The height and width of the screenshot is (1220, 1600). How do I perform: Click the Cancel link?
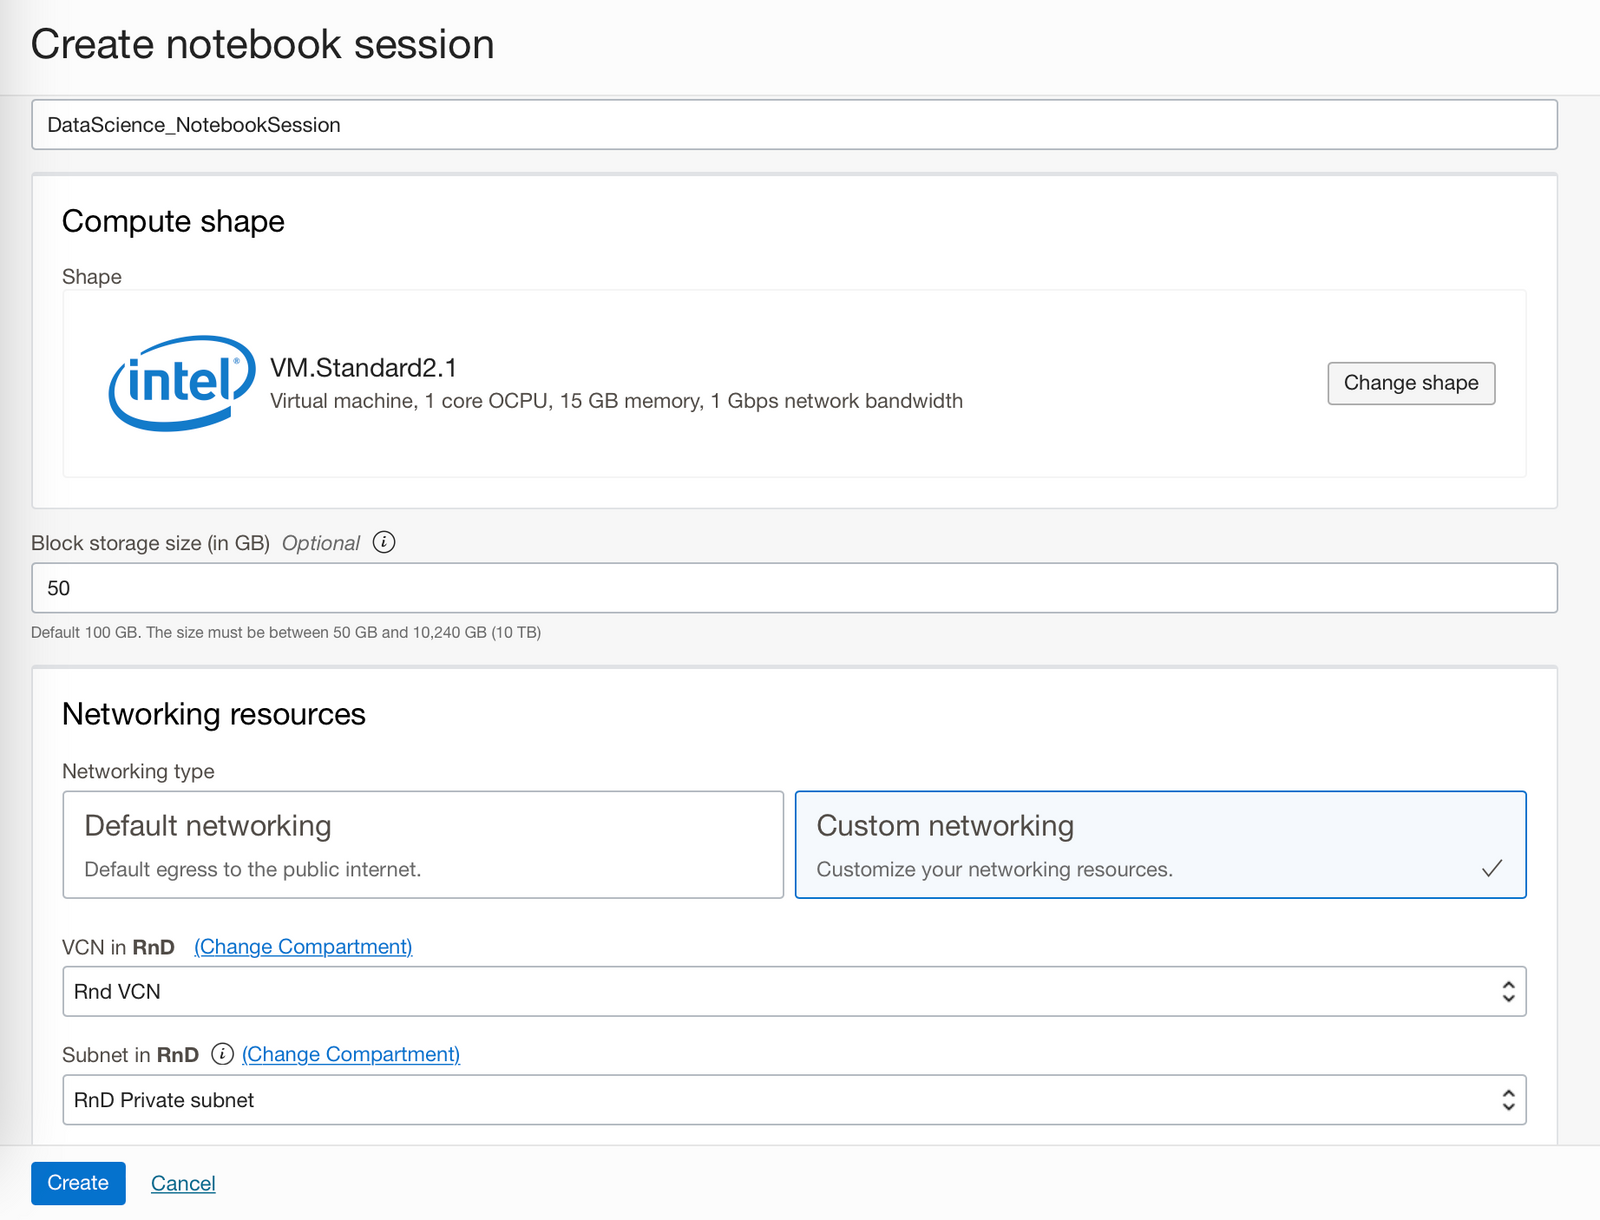coord(182,1183)
